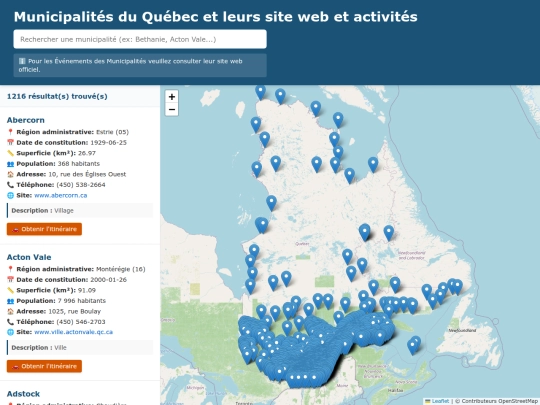The image size is (540, 405).
Task: Click the people icon beside Acton Vale's Population
Action: 10,301
